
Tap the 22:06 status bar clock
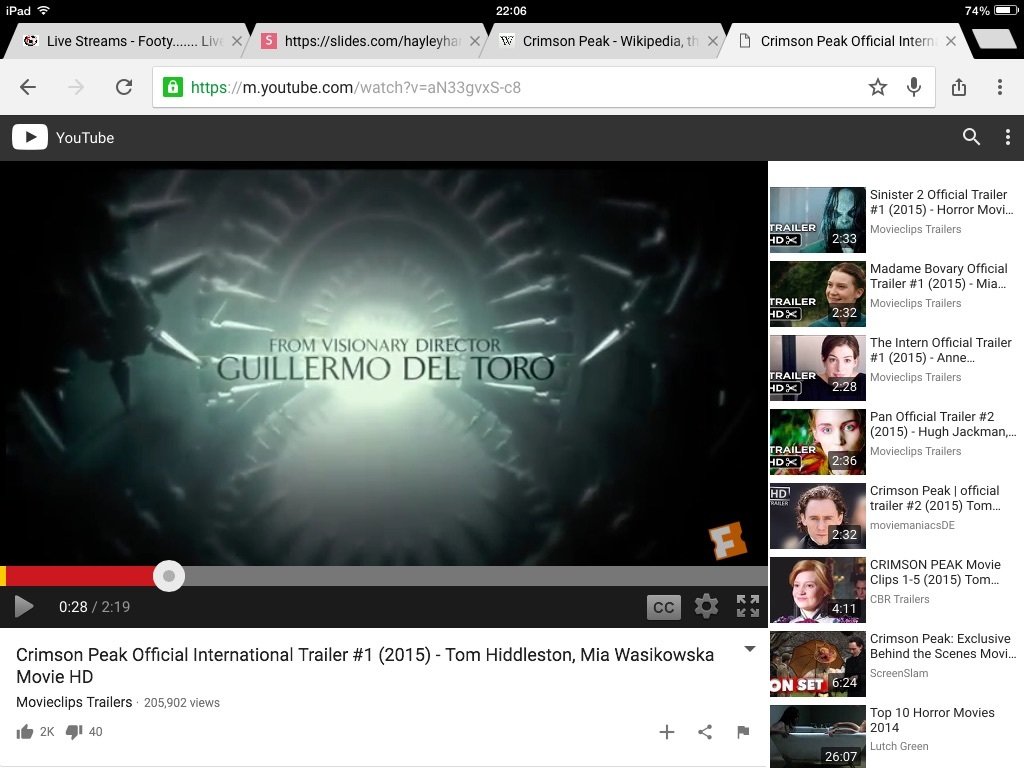coord(511,10)
